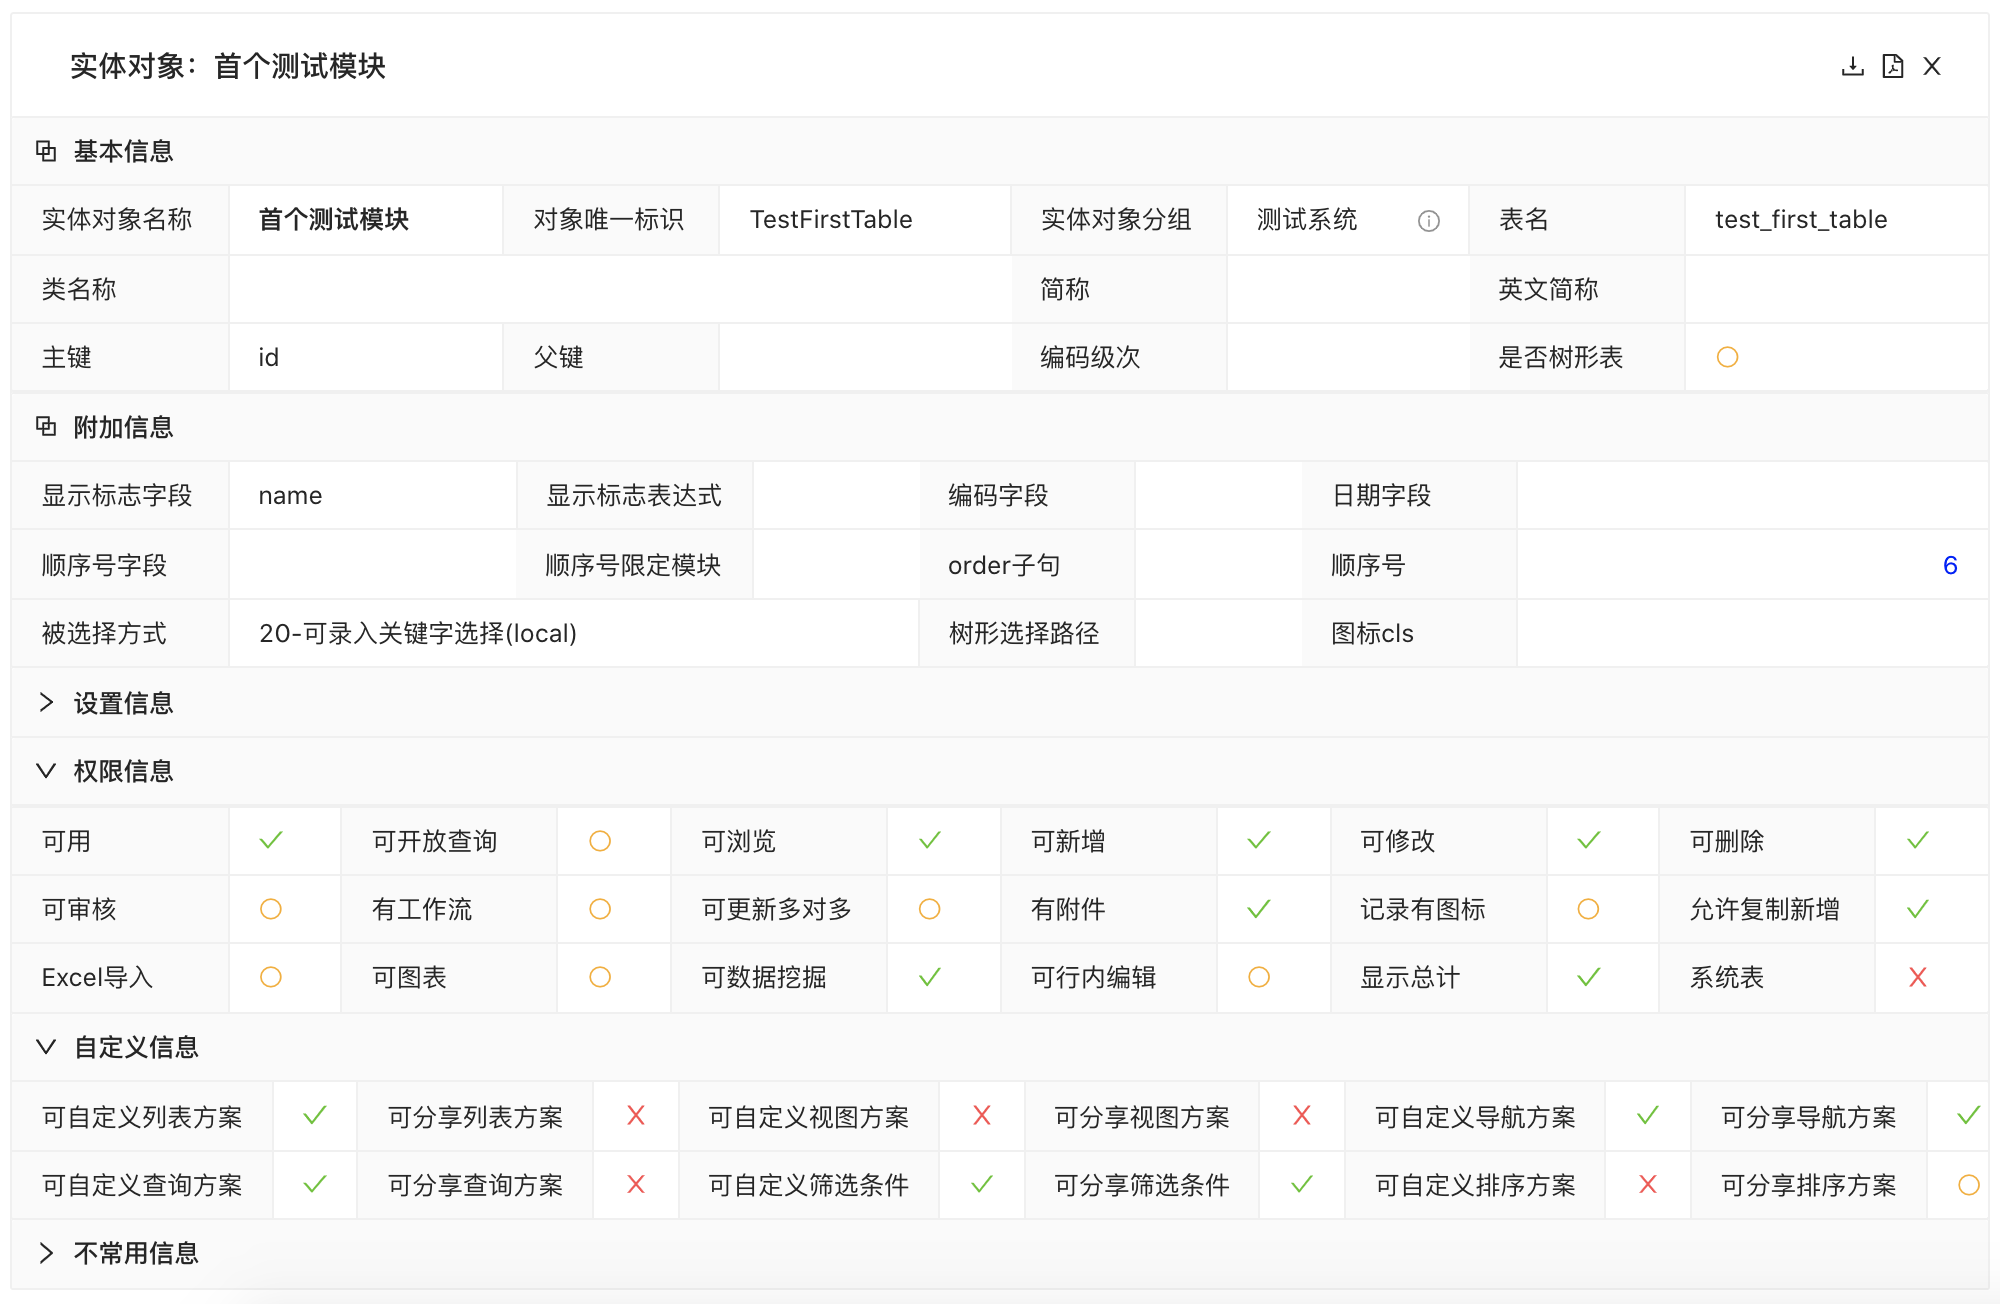Click the checkmark next to 可用
The height and width of the screenshot is (1304, 2000).
(271, 841)
